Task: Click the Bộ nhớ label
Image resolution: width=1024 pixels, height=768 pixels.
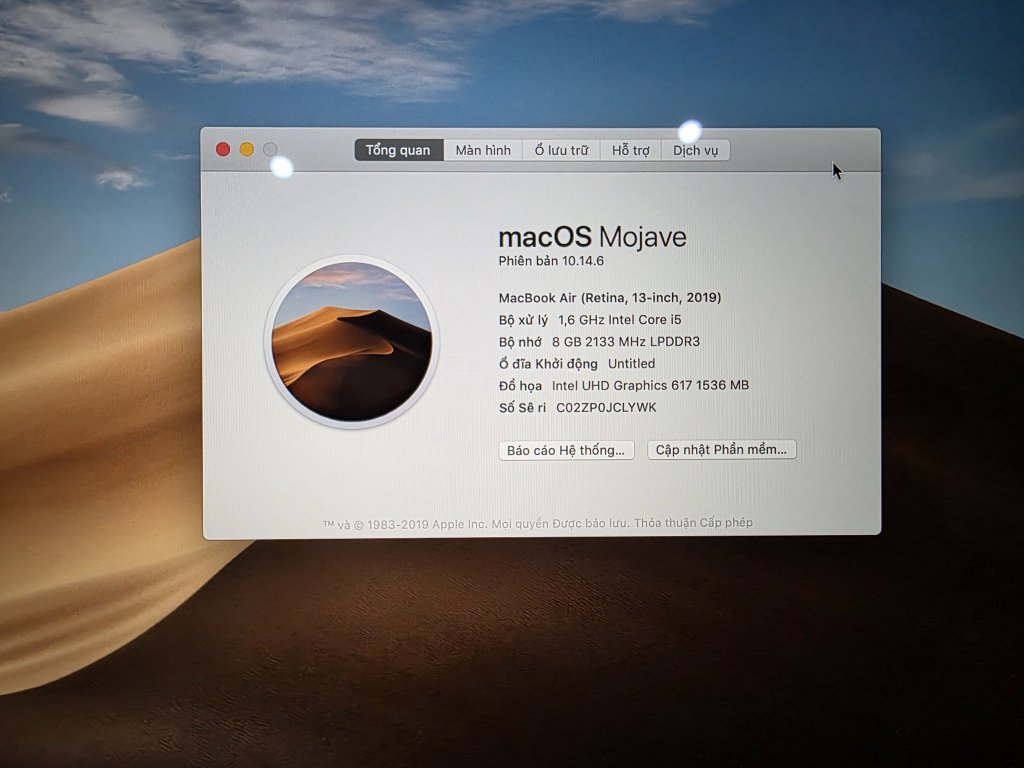Action: [520, 342]
